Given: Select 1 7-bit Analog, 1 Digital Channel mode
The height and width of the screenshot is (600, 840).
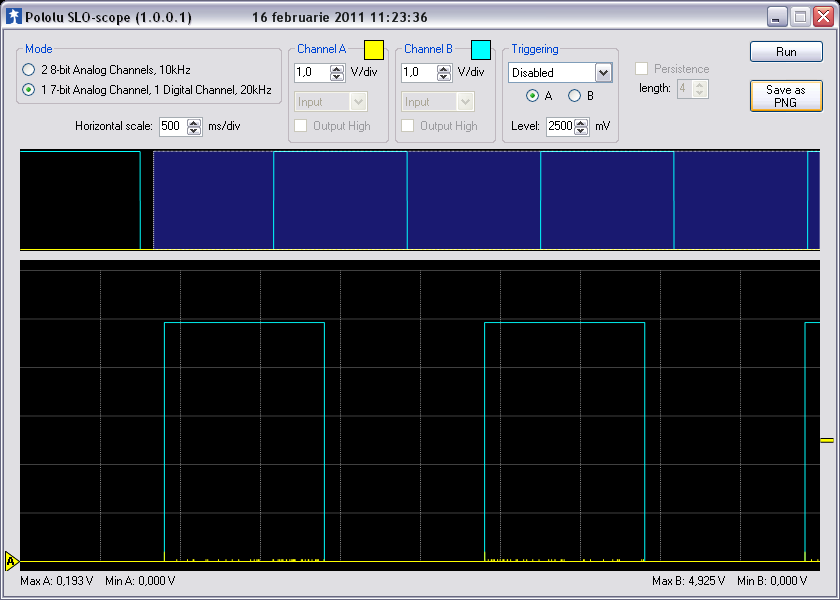Looking at the screenshot, I should click(147, 90).
